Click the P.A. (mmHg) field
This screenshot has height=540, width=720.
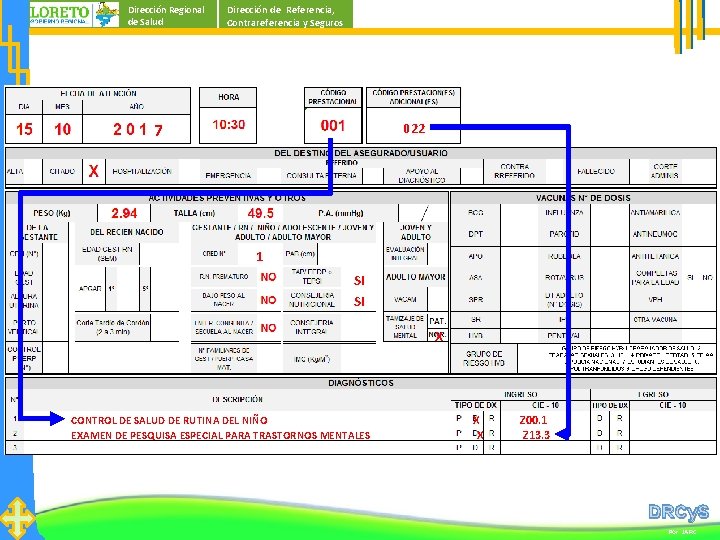coord(422,213)
